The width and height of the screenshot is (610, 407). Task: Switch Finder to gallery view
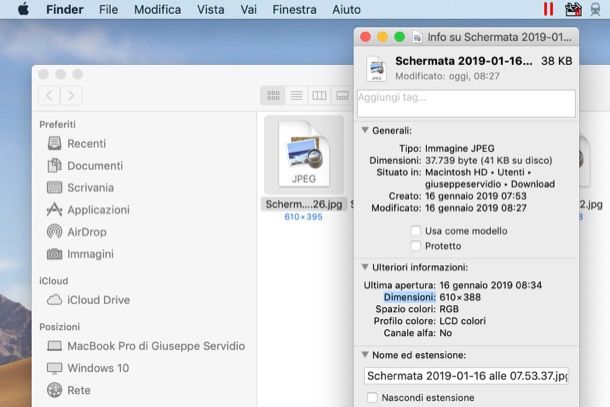342,95
